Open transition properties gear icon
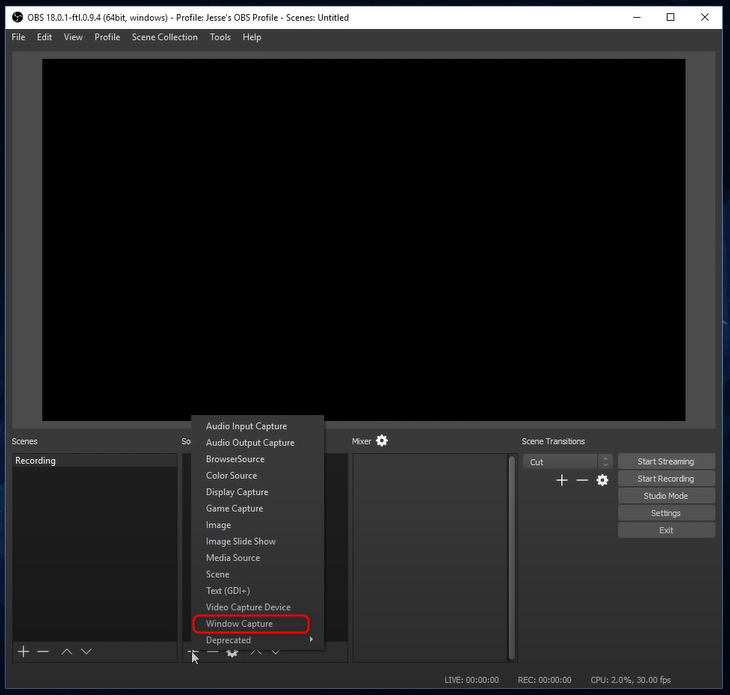The height and width of the screenshot is (695, 730). (602, 480)
